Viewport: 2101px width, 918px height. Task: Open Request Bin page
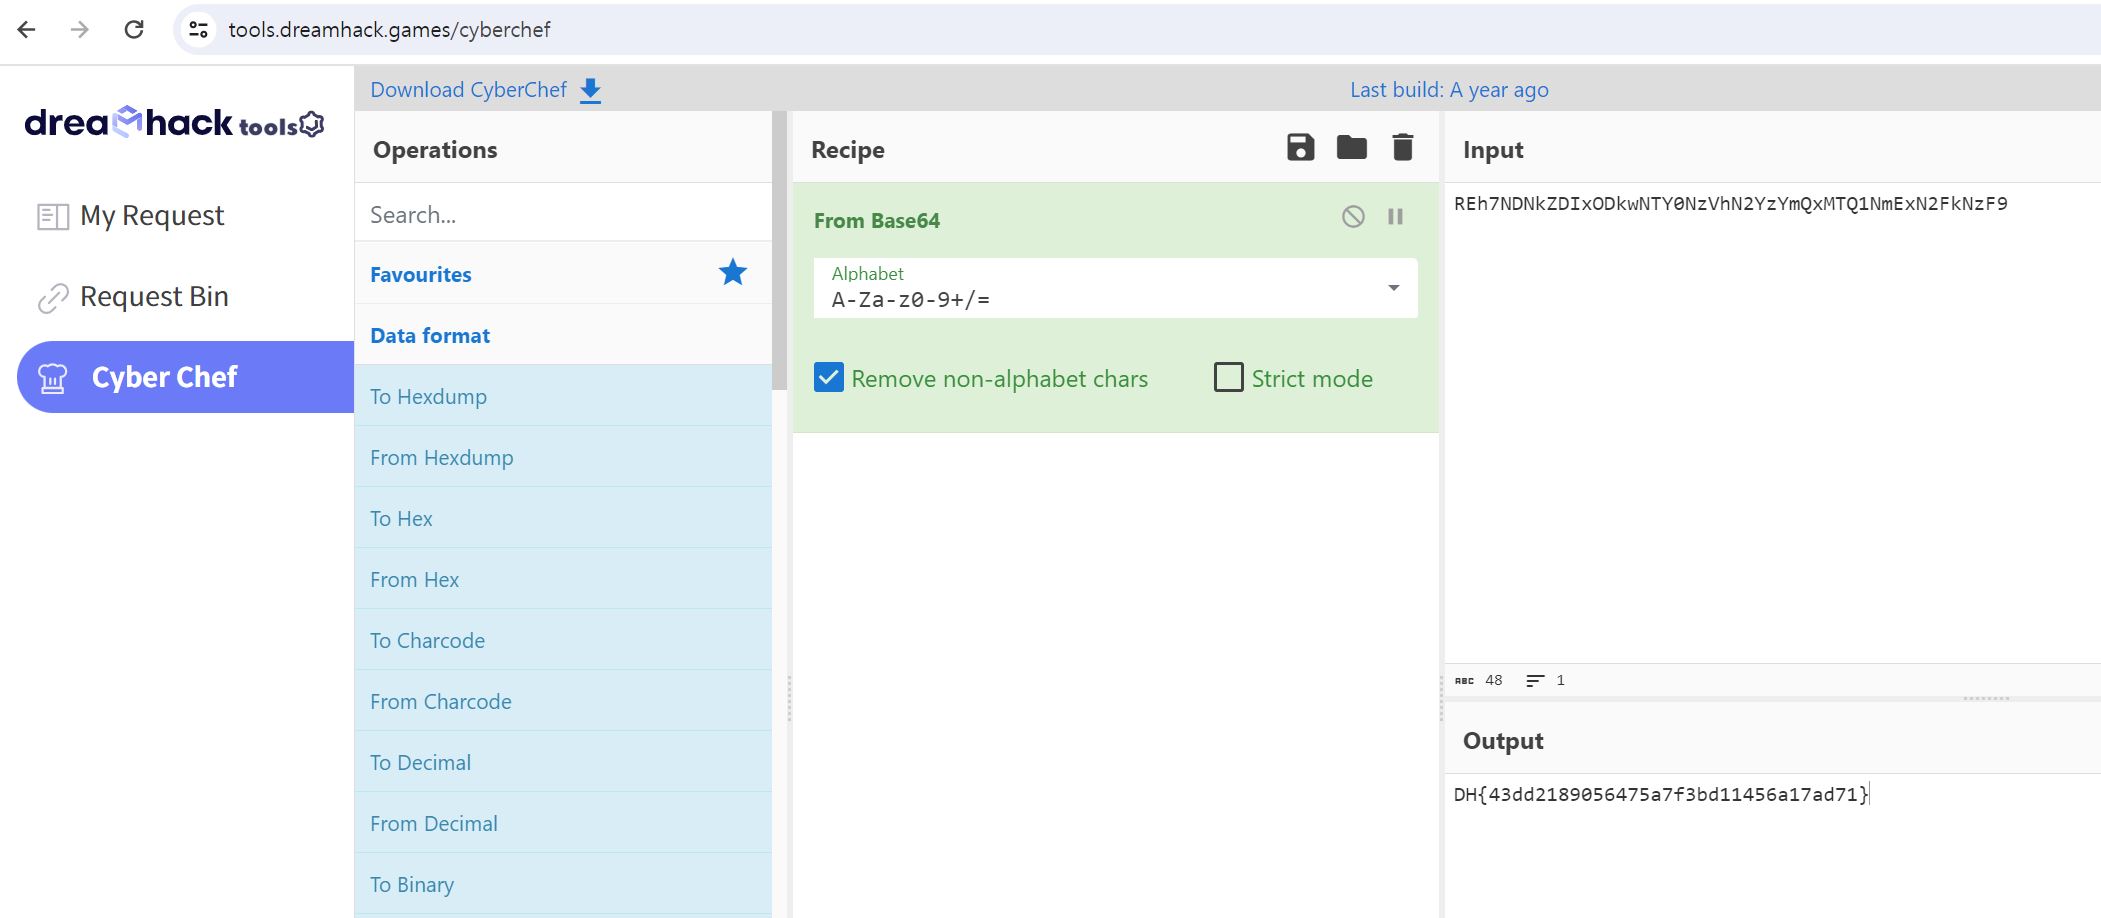coord(154,296)
